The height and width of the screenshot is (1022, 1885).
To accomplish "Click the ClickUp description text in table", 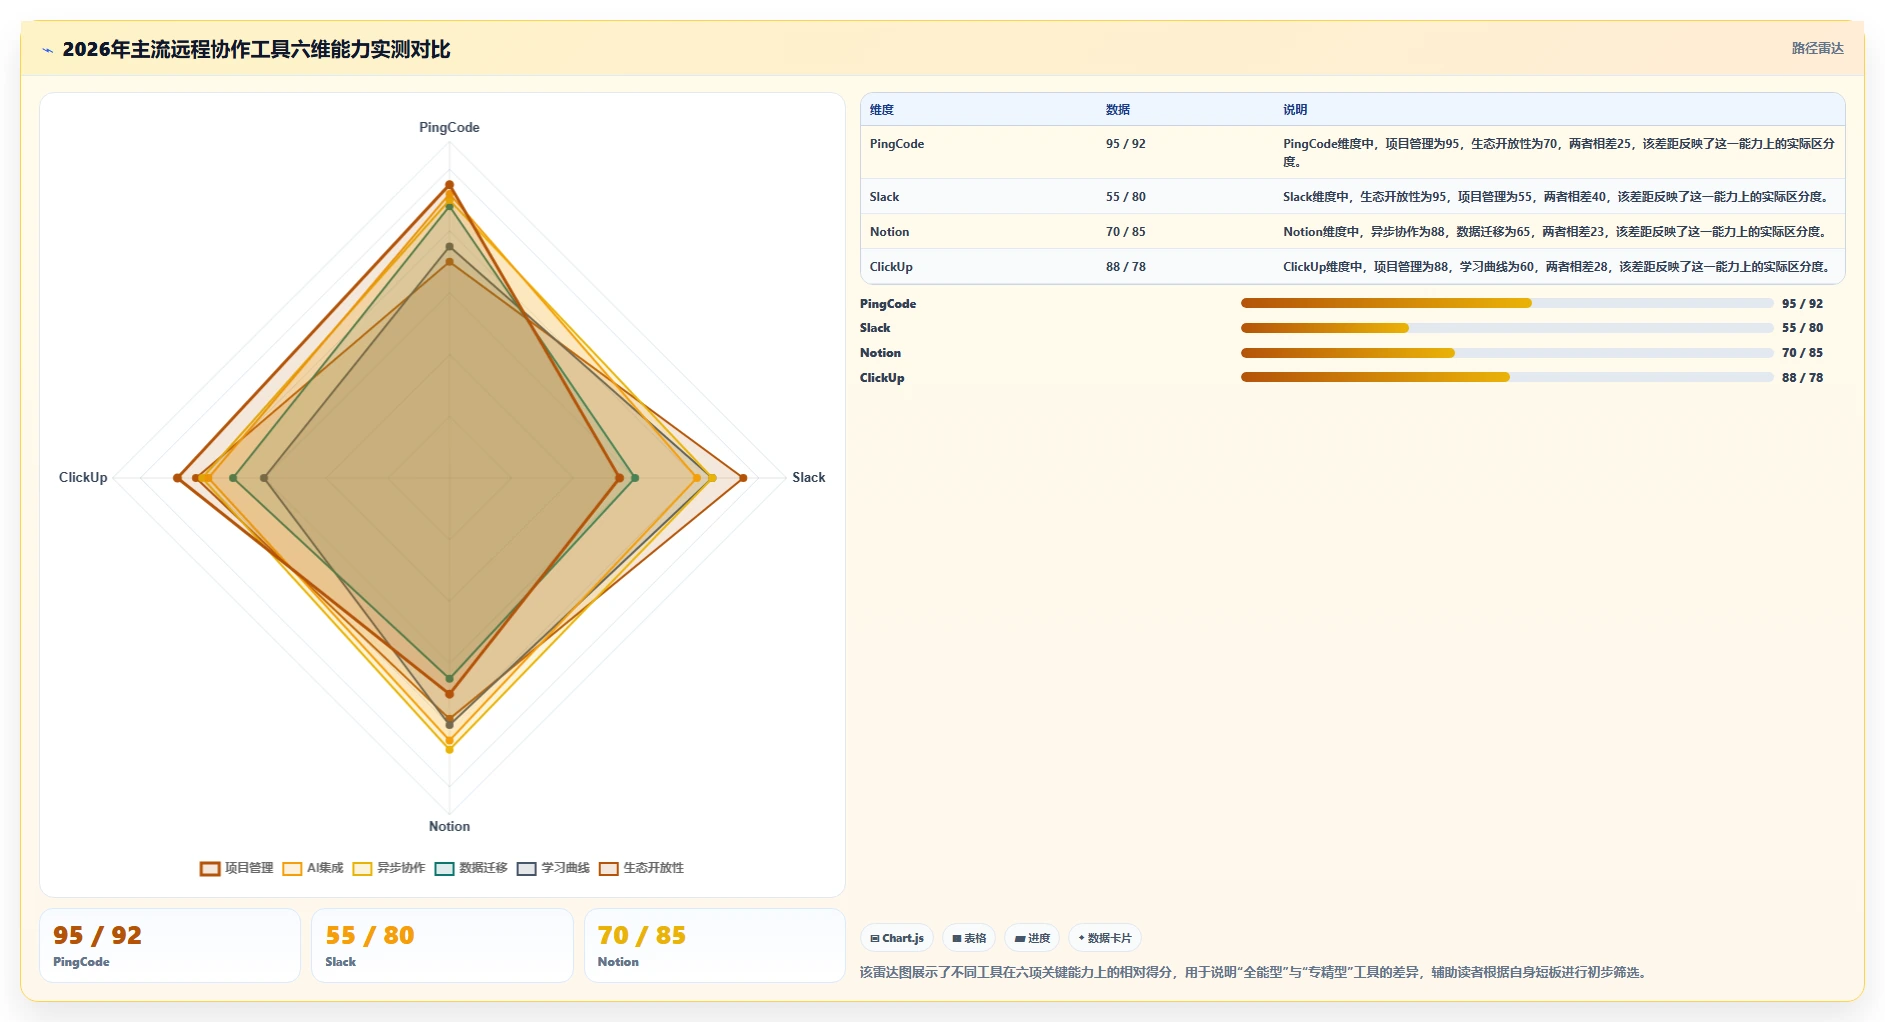I will tap(1558, 267).
